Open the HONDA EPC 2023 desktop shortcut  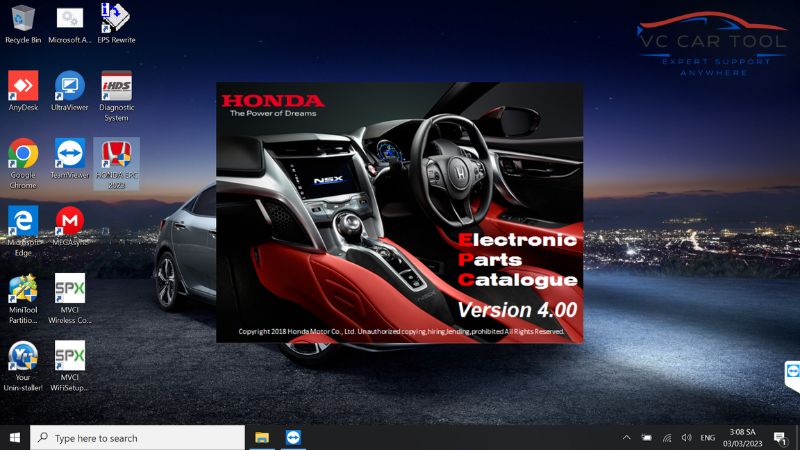point(116,155)
